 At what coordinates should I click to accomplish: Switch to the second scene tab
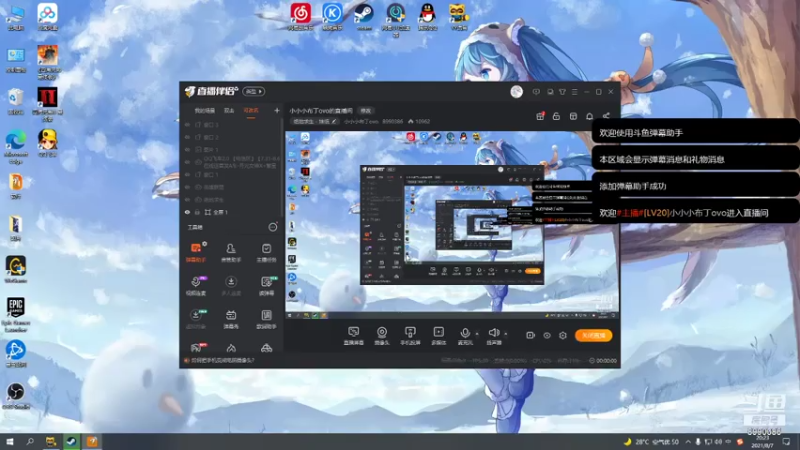pyautogui.click(x=229, y=111)
